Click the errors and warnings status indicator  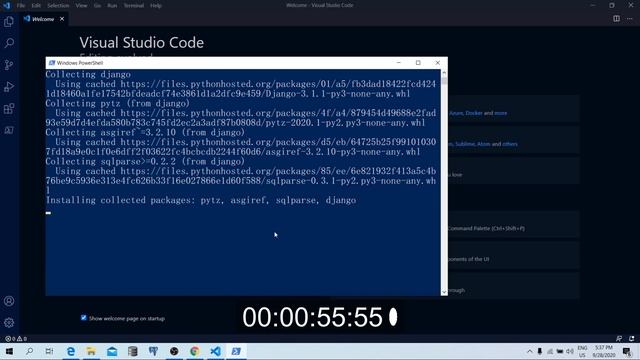tap(16, 338)
